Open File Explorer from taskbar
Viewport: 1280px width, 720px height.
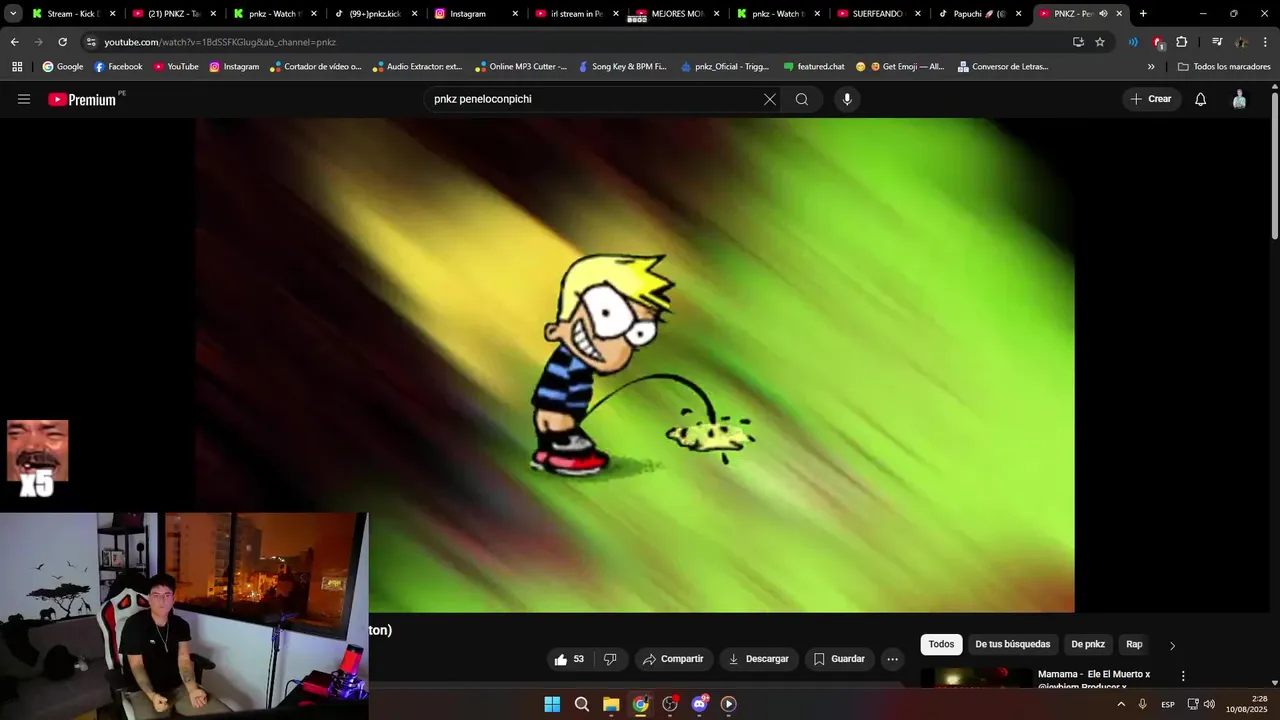pos(611,704)
